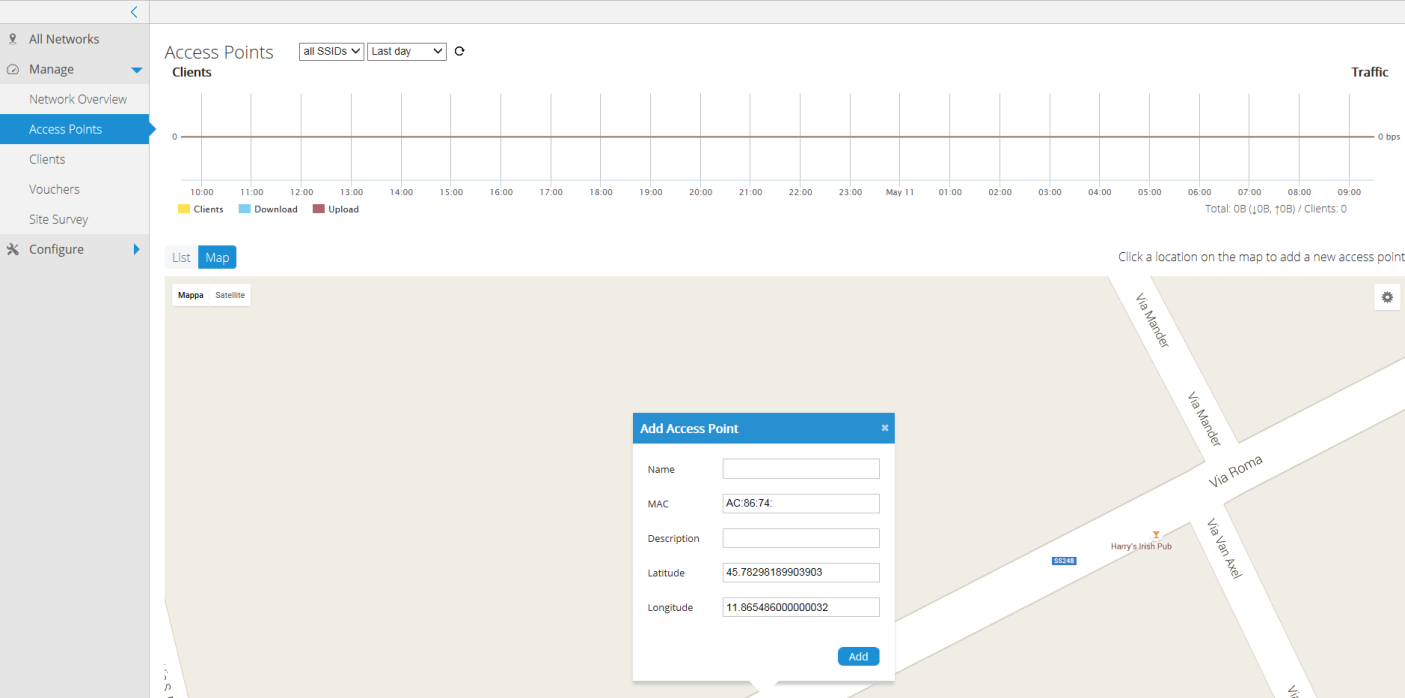The image size is (1405, 698).
Task: Click the Add button in dialog
Action: point(858,656)
